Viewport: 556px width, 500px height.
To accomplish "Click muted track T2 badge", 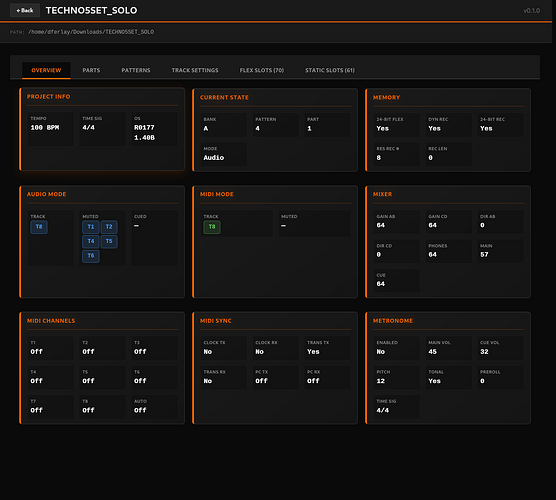I will coord(109,227).
